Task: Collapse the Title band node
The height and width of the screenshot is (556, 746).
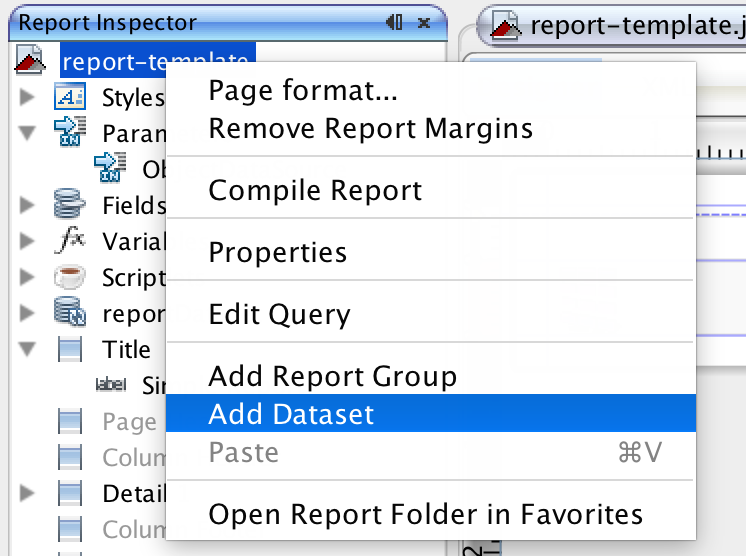Action: 28,350
